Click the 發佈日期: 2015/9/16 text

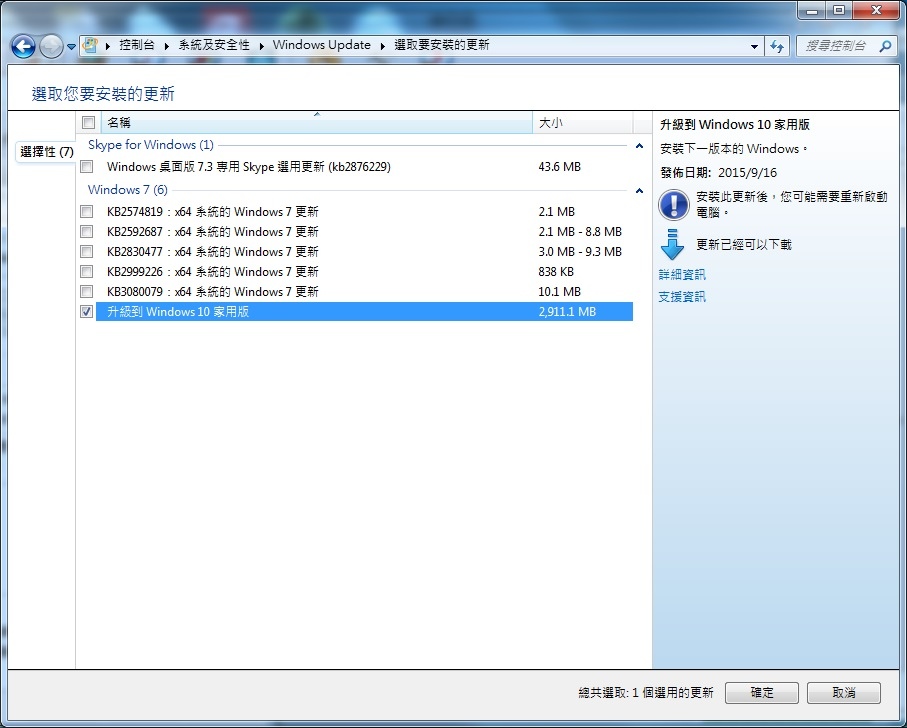pyautogui.click(x=718, y=172)
